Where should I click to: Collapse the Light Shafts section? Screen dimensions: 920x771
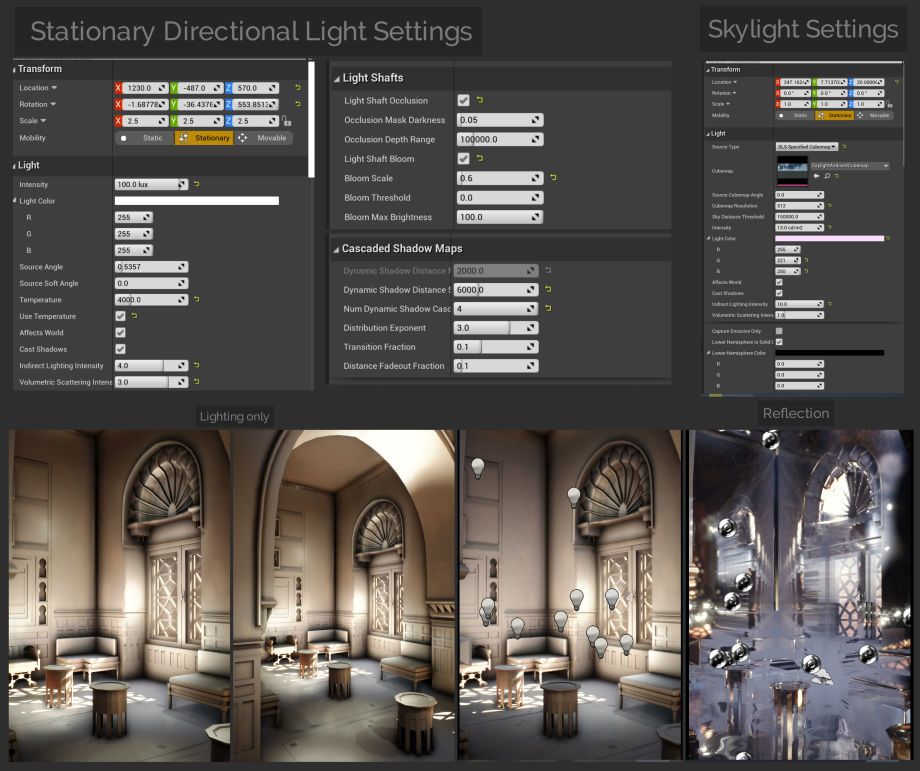(x=337, y=79)
